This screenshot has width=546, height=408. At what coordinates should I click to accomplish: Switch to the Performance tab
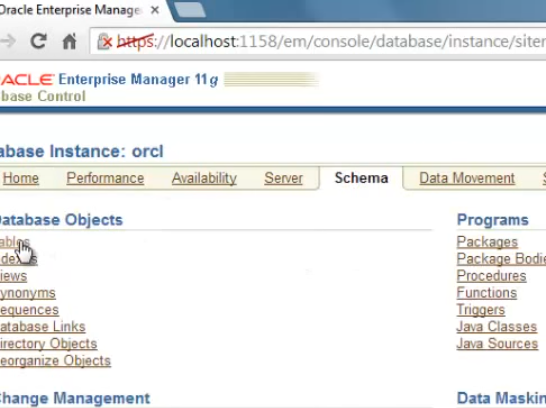(105, 178)
